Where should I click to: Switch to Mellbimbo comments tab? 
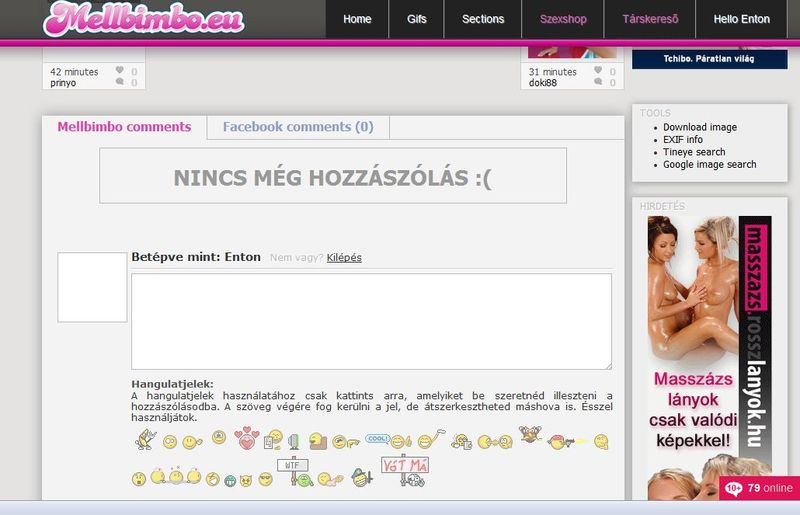click(x=124, y=127)
